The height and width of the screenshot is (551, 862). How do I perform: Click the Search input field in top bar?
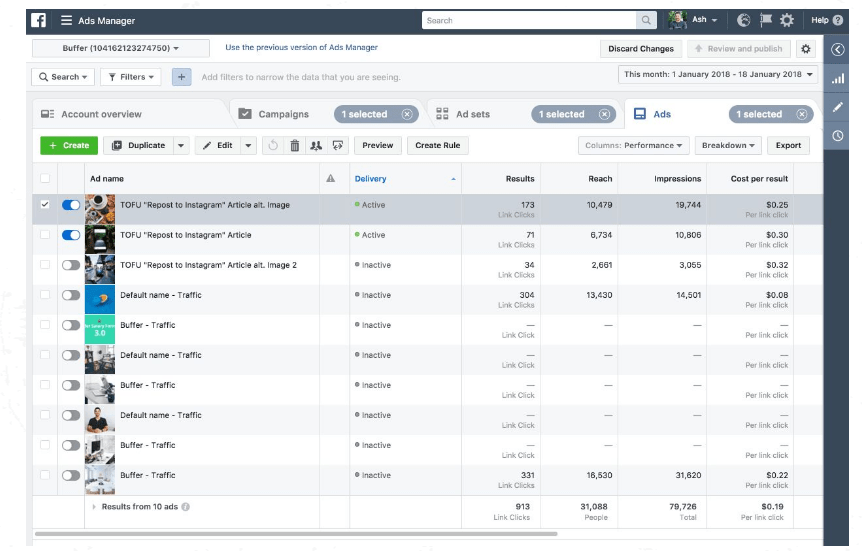530,20
